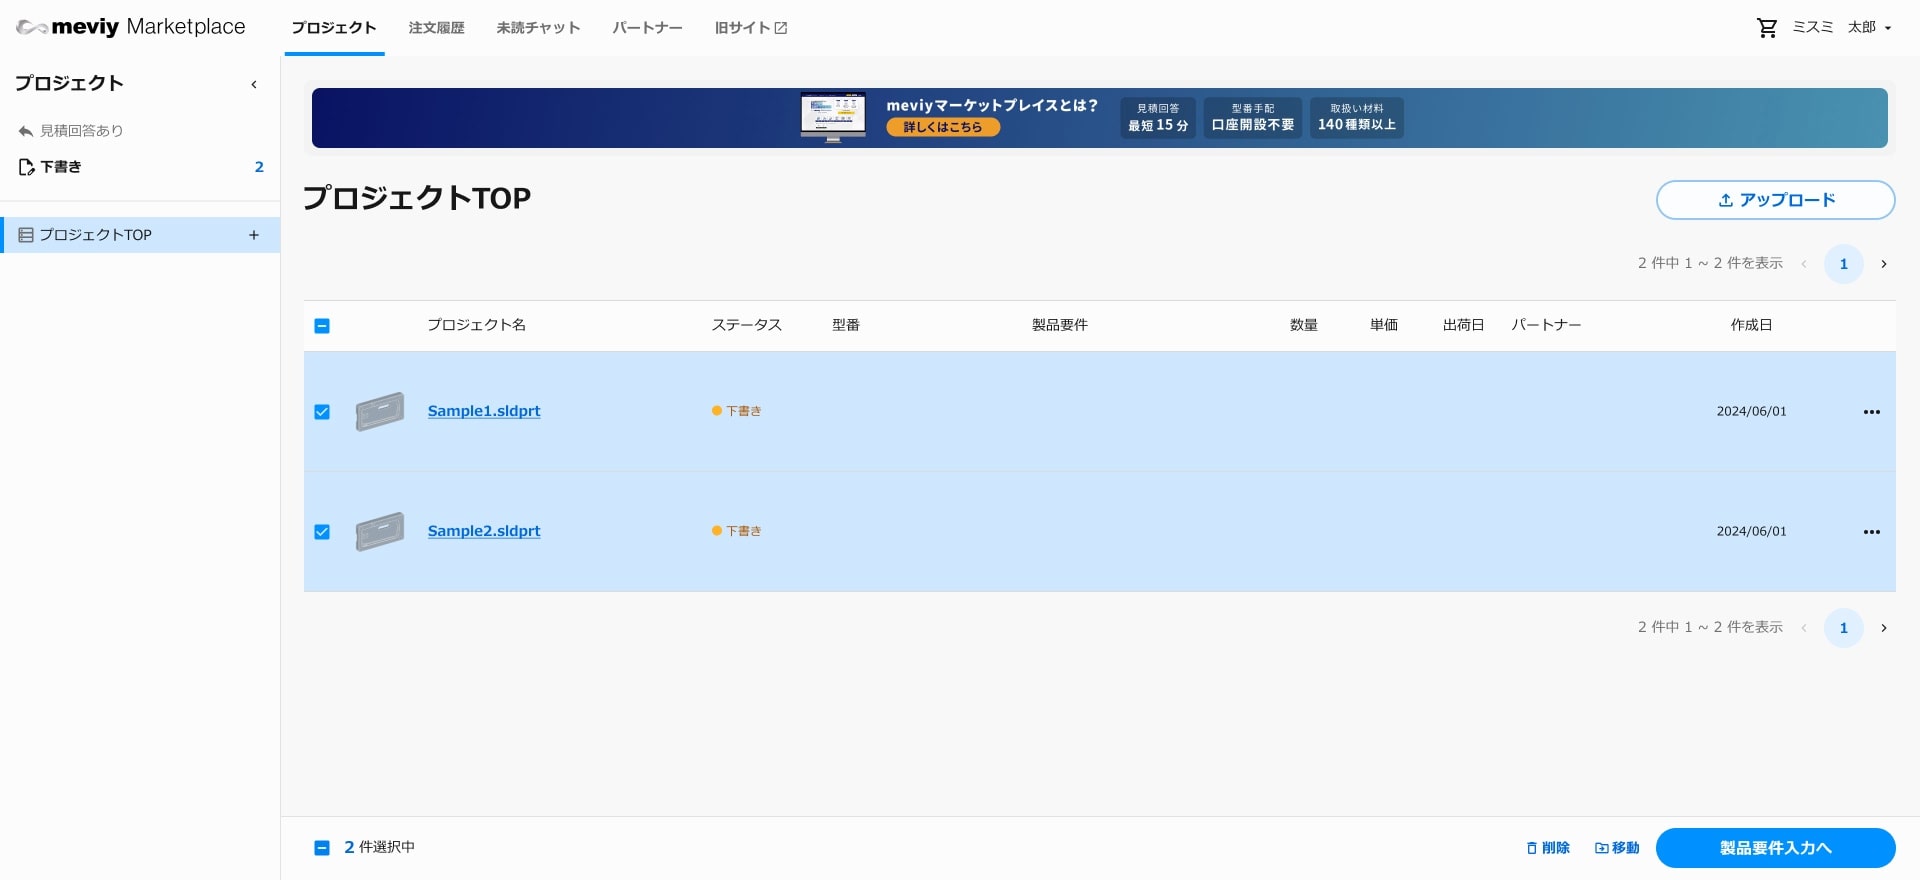This screenshot has height=880, width=1920.
Task: Click the meviy marketplace promo banner
Action: click(x=1100, y=118)
